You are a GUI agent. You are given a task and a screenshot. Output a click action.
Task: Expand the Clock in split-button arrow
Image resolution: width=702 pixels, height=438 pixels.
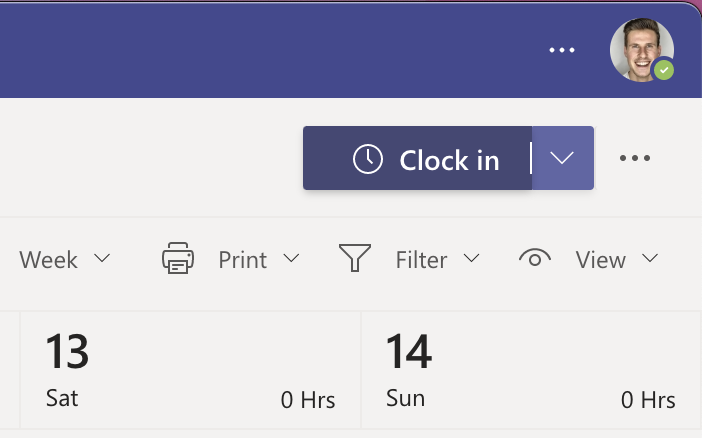(x=563, y=158)
